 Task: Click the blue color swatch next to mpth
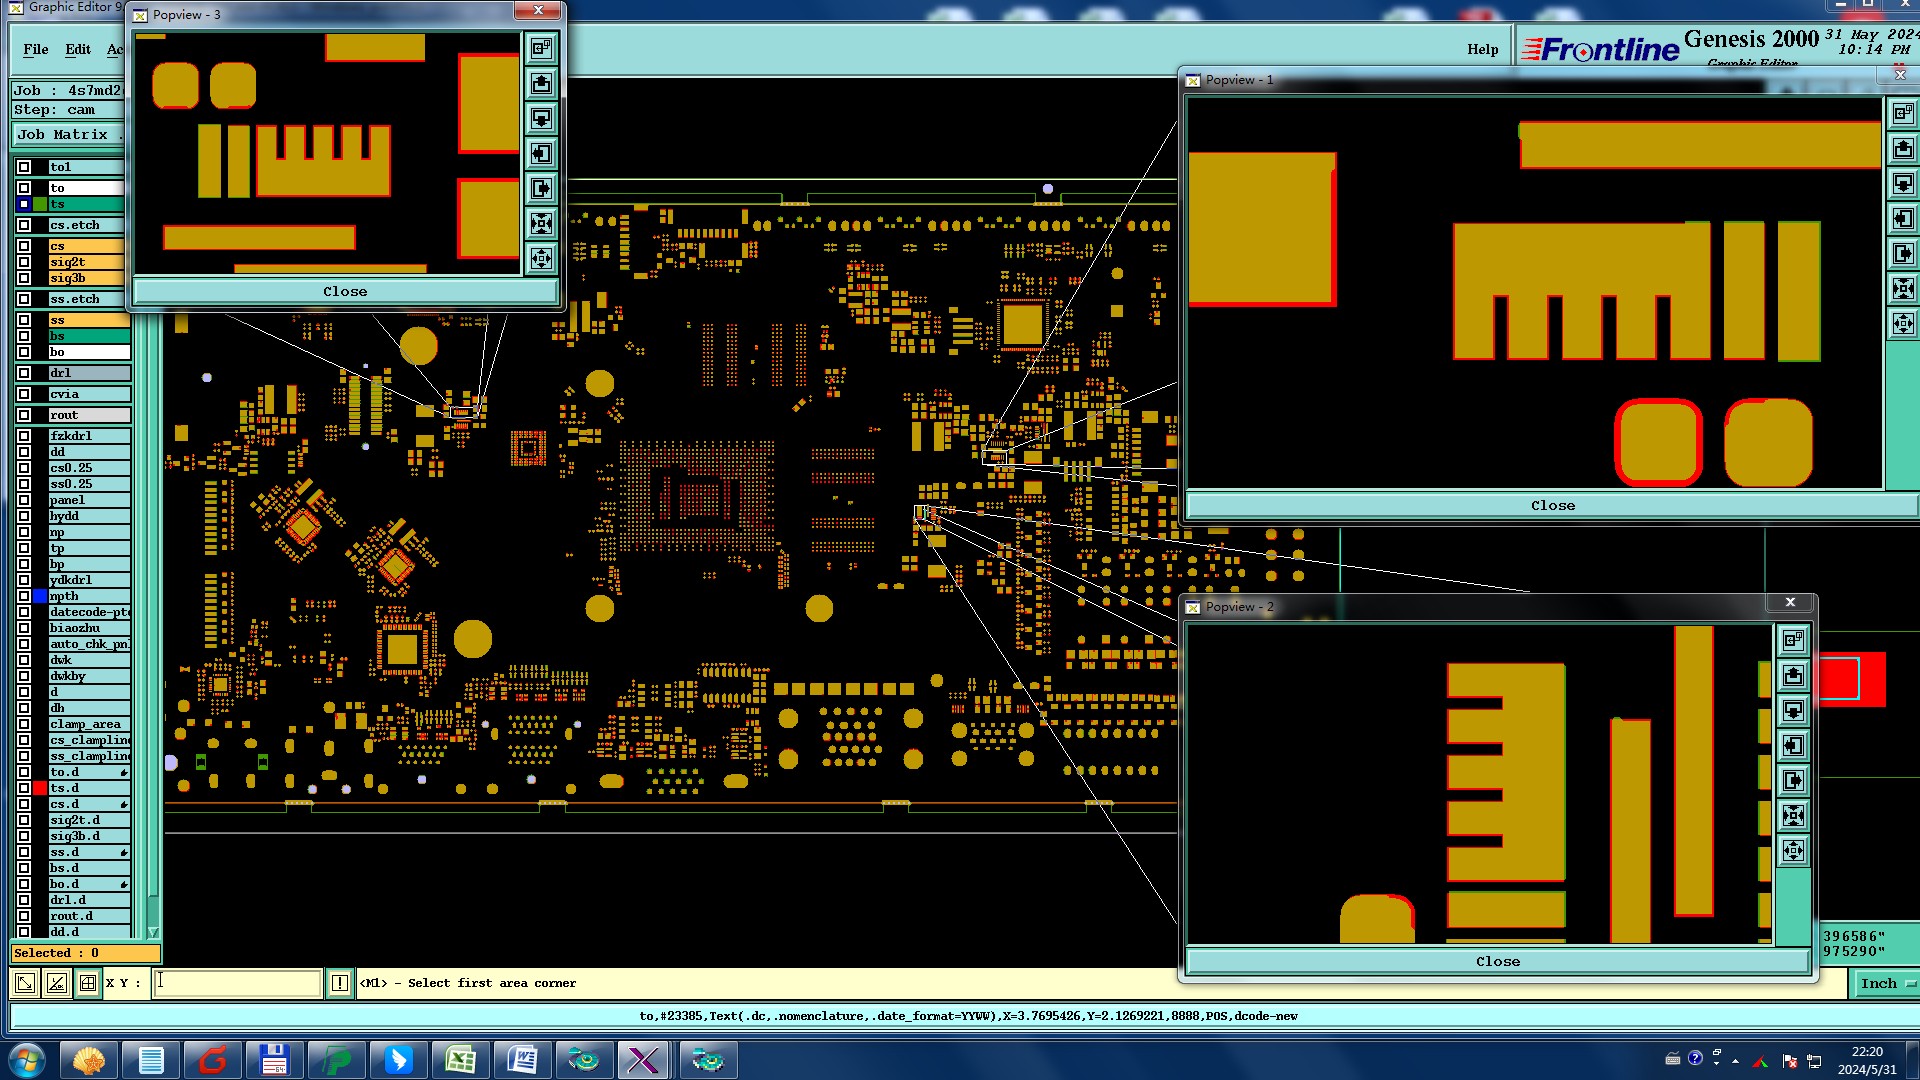[x=40, y=596]
